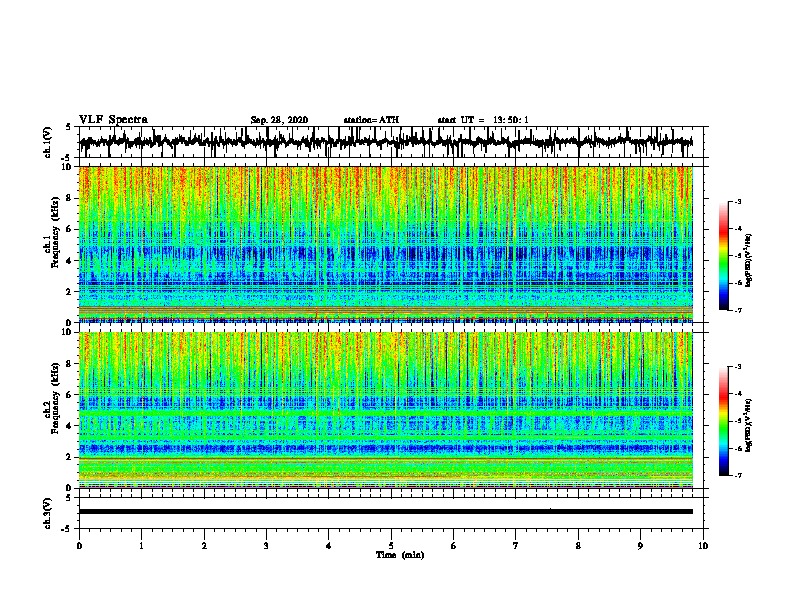Image resolution: width=792 pixels, height=612 pixels.
Task: Click time axis tick label "0"
Action: pos(79,546)
